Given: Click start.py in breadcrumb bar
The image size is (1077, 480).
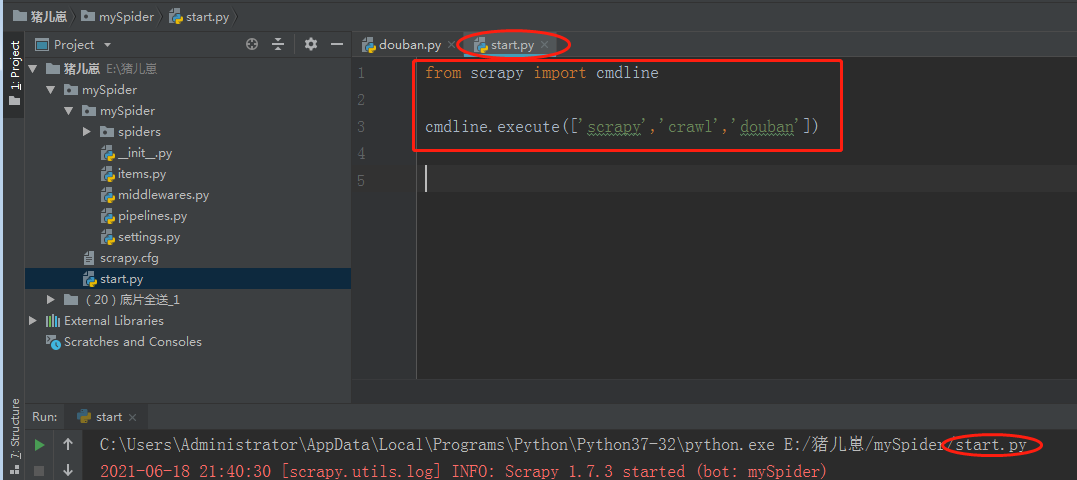Looking at the screenshot, I should (x=199, y=16).
